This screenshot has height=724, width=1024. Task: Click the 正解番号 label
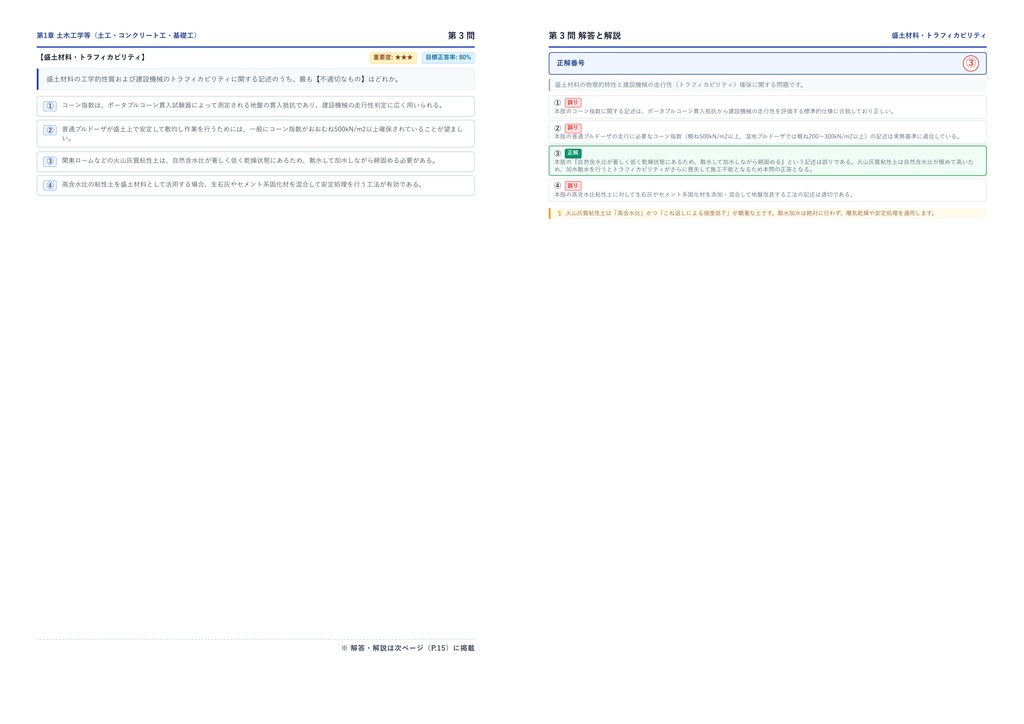571,63
